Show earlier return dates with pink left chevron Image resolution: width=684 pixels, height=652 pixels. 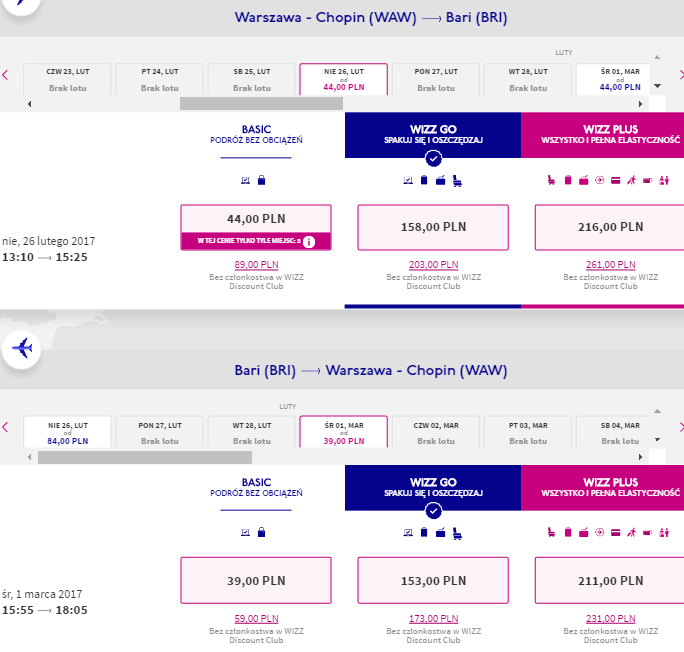pyautogui.click(x=5, y=427)
